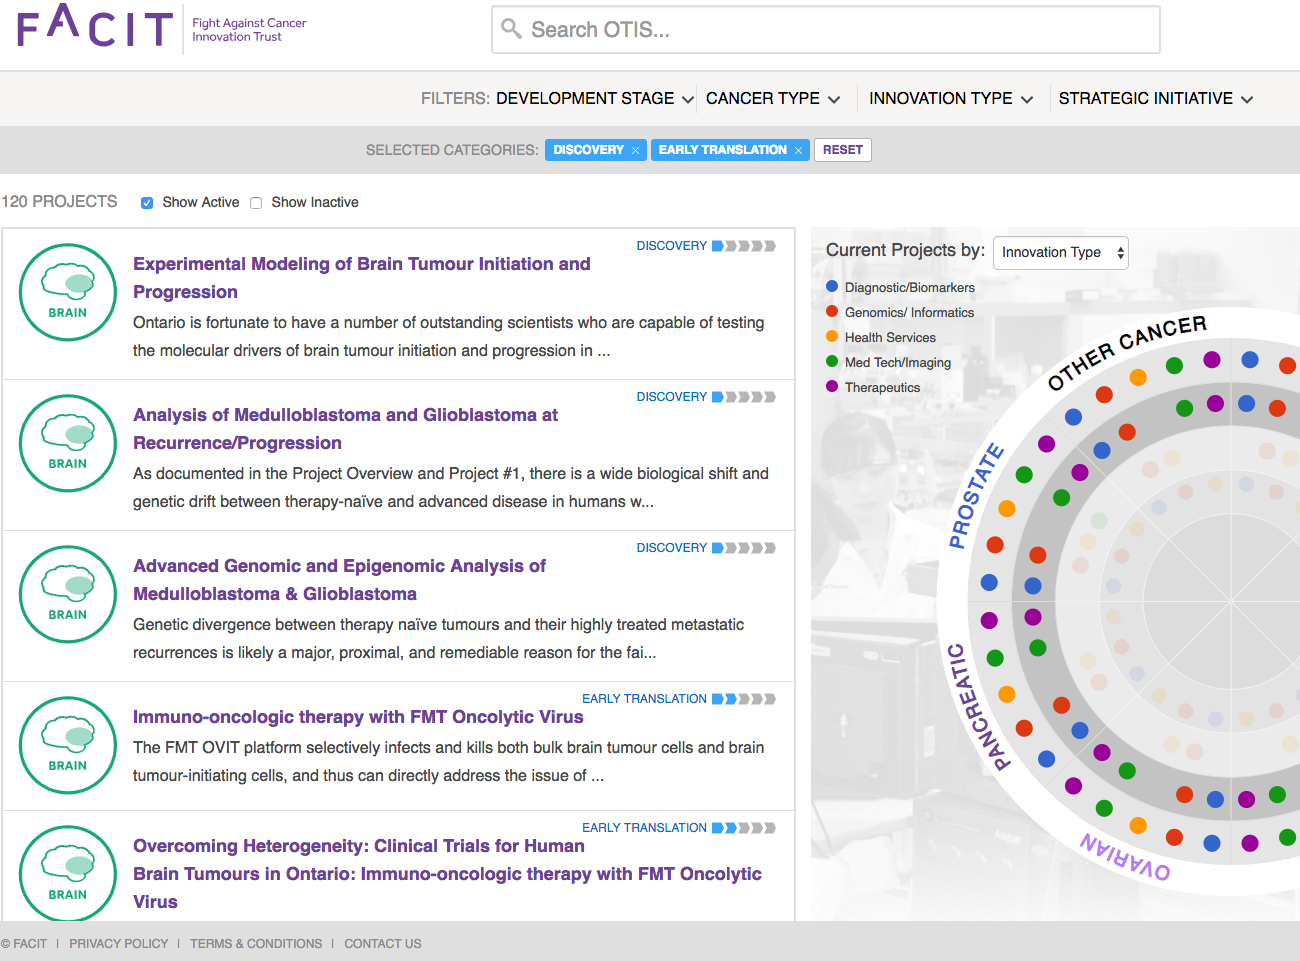Focus the Search OTIS input field
The height and width of the screenshot is (961, 1300).
click(x=840, y=30)
